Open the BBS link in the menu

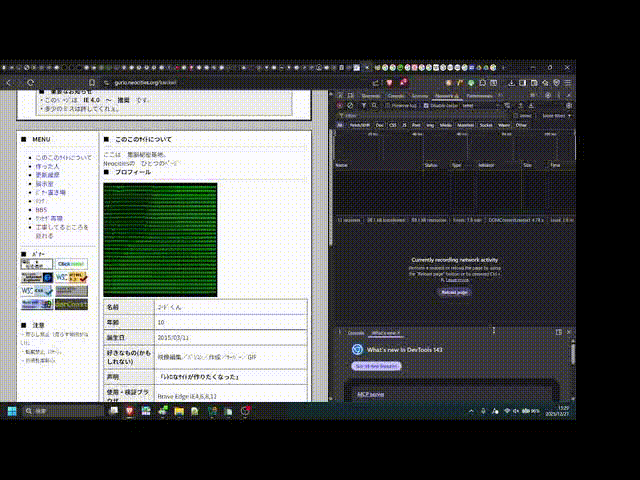(x=41, y=210)
